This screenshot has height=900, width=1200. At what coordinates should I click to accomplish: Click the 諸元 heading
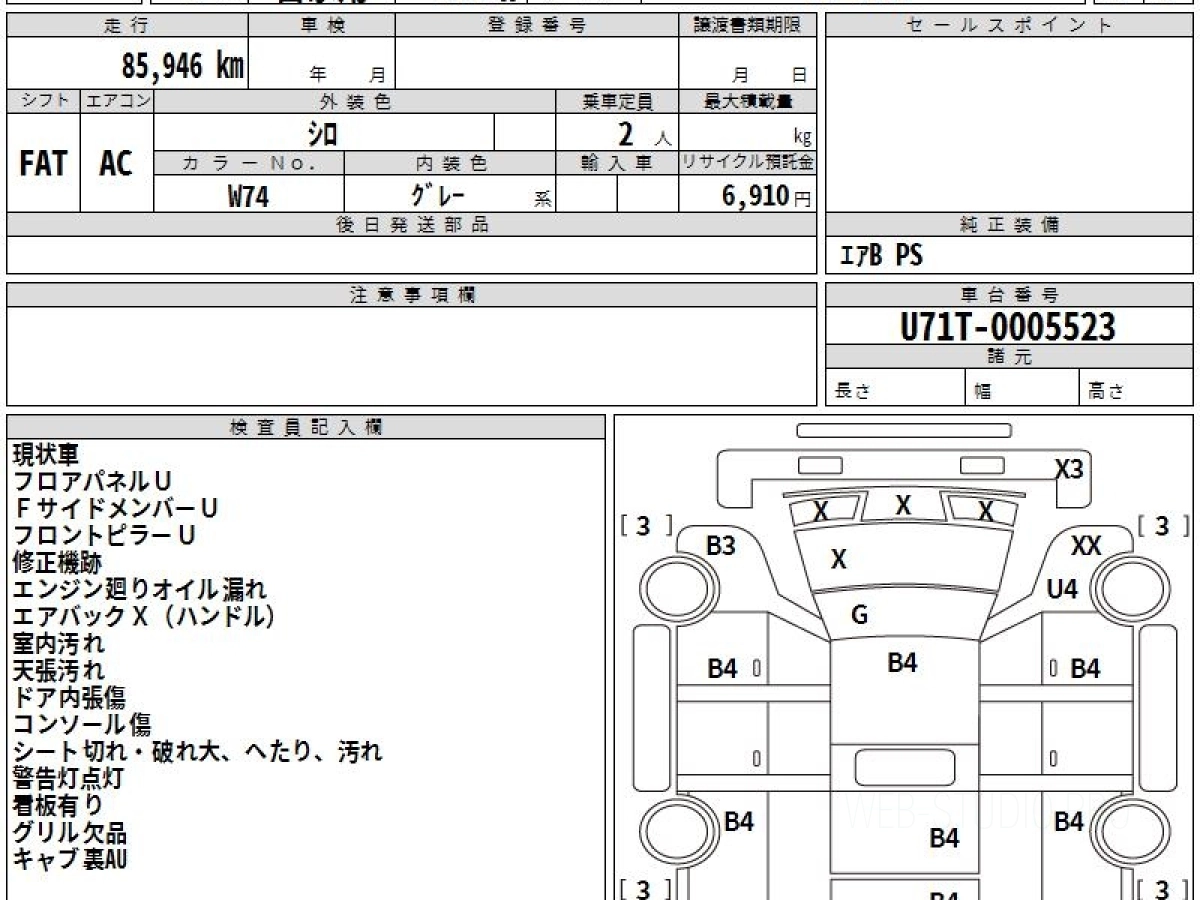(x=1009, y=357)
